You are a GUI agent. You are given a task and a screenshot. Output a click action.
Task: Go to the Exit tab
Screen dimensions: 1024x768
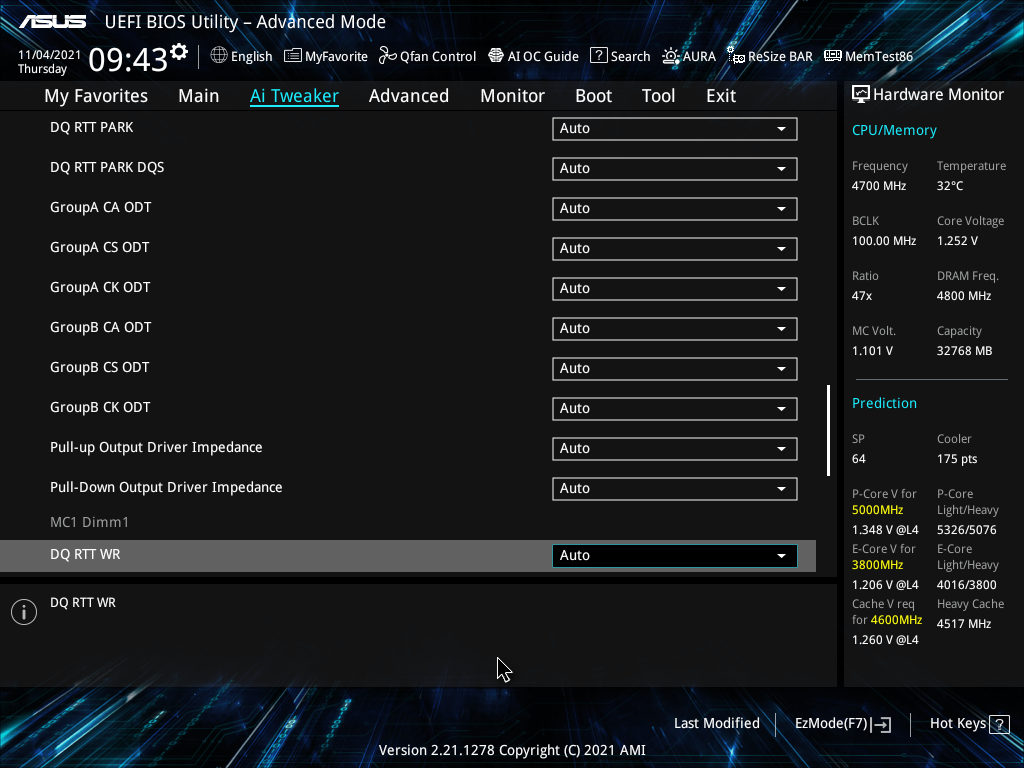(721, 96)
